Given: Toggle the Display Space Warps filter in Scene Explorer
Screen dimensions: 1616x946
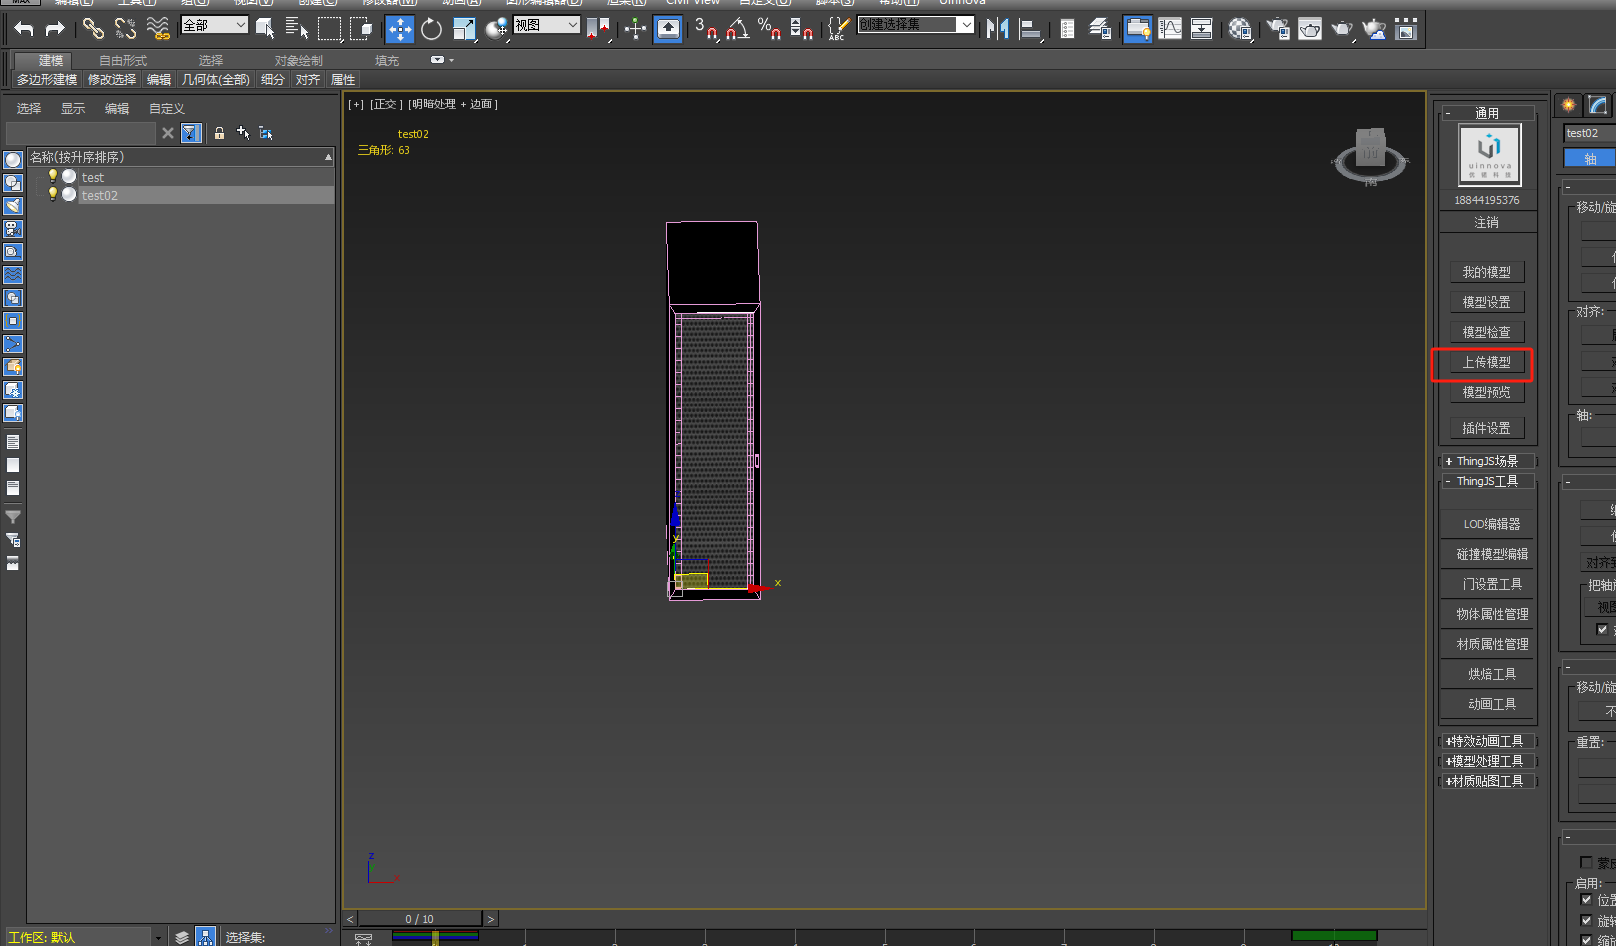Looking at the screenshot, I should pyautogui.click(x=13, y=275).
